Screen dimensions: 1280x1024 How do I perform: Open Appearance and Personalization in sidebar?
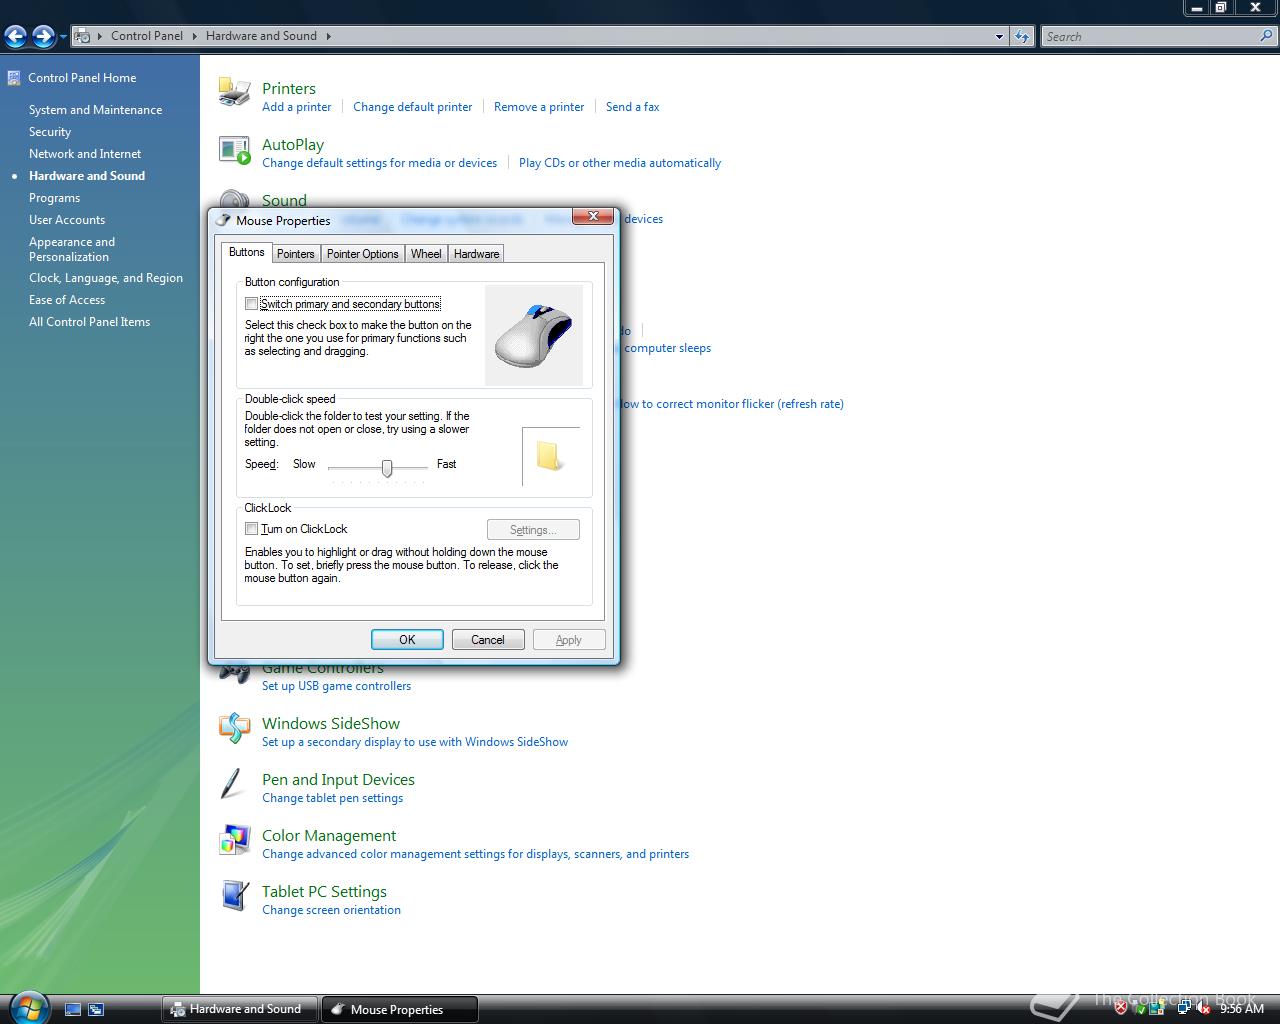(72, 249)
